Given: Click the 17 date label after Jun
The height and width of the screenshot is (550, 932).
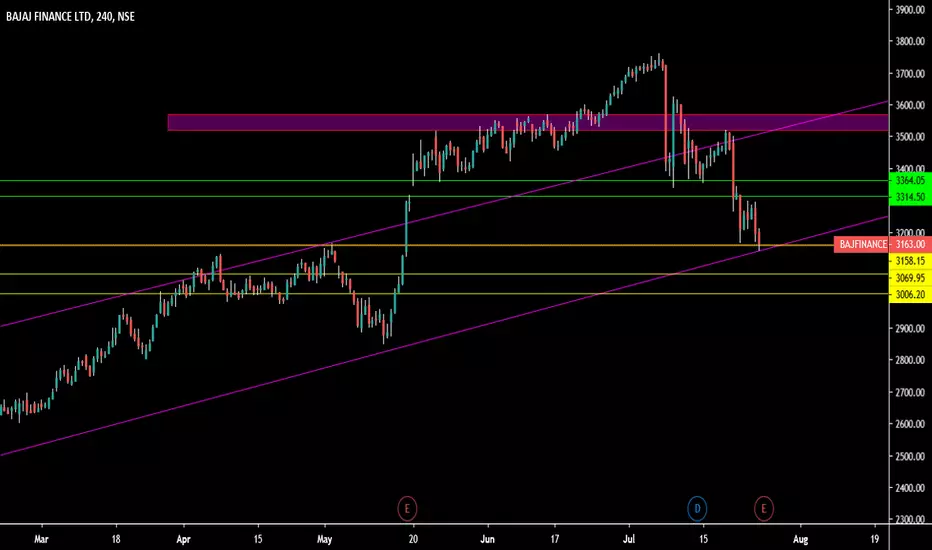Looking at the screenshot, I should pyautogui.click(x=555, y=539).
